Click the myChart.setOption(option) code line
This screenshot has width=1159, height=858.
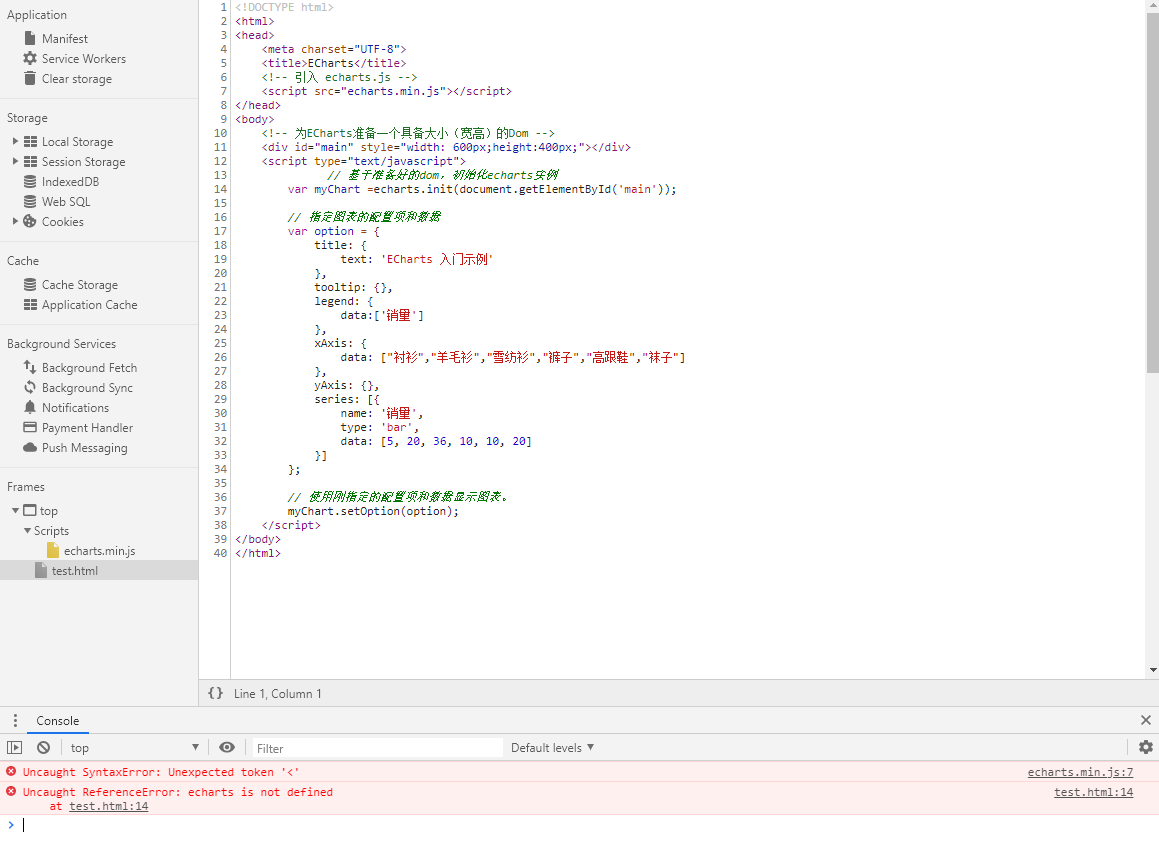coord(373,511)
